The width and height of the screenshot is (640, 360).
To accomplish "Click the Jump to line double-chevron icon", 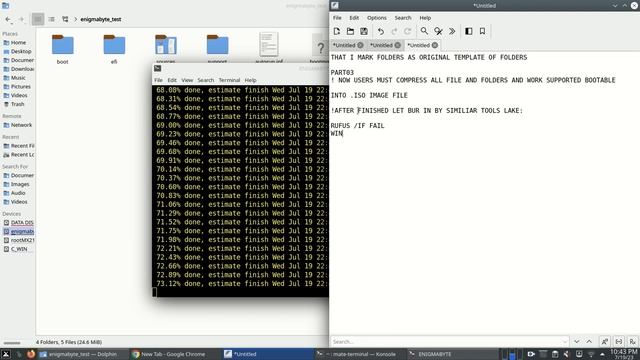I will click(452, 31).
